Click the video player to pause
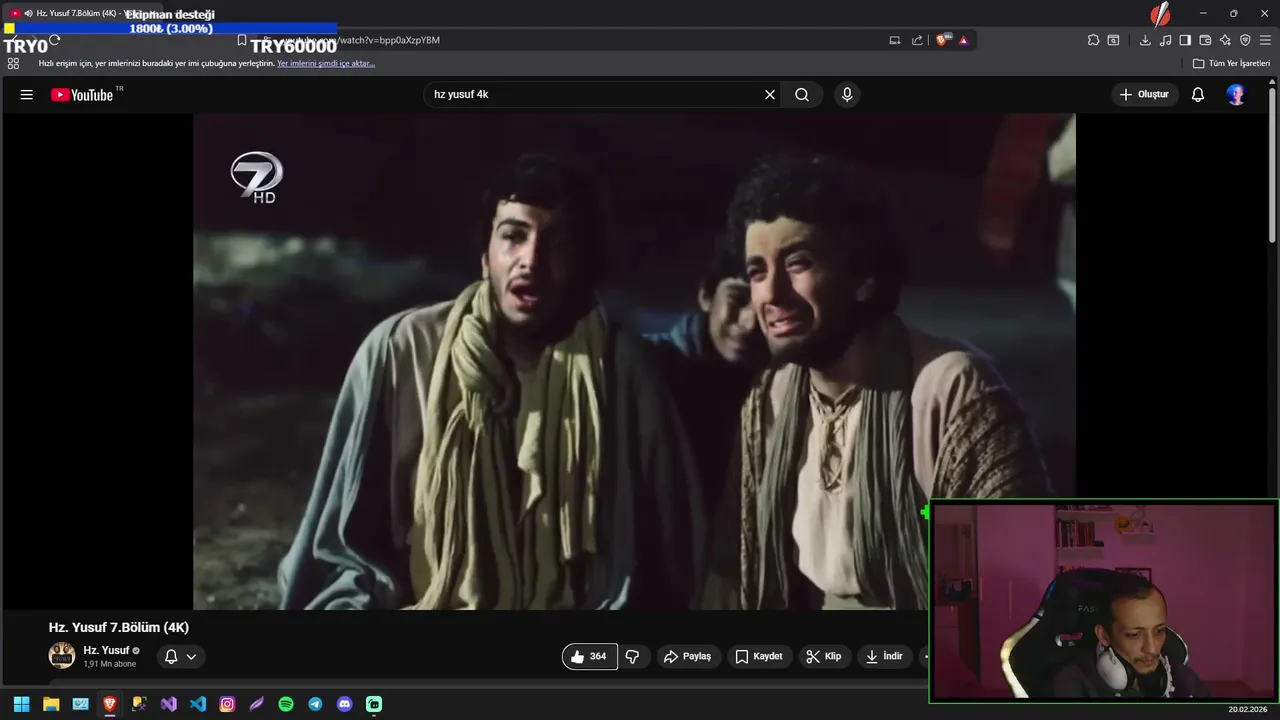Image resolution: width=1280 pixels, height=720 pixels. 634,361
